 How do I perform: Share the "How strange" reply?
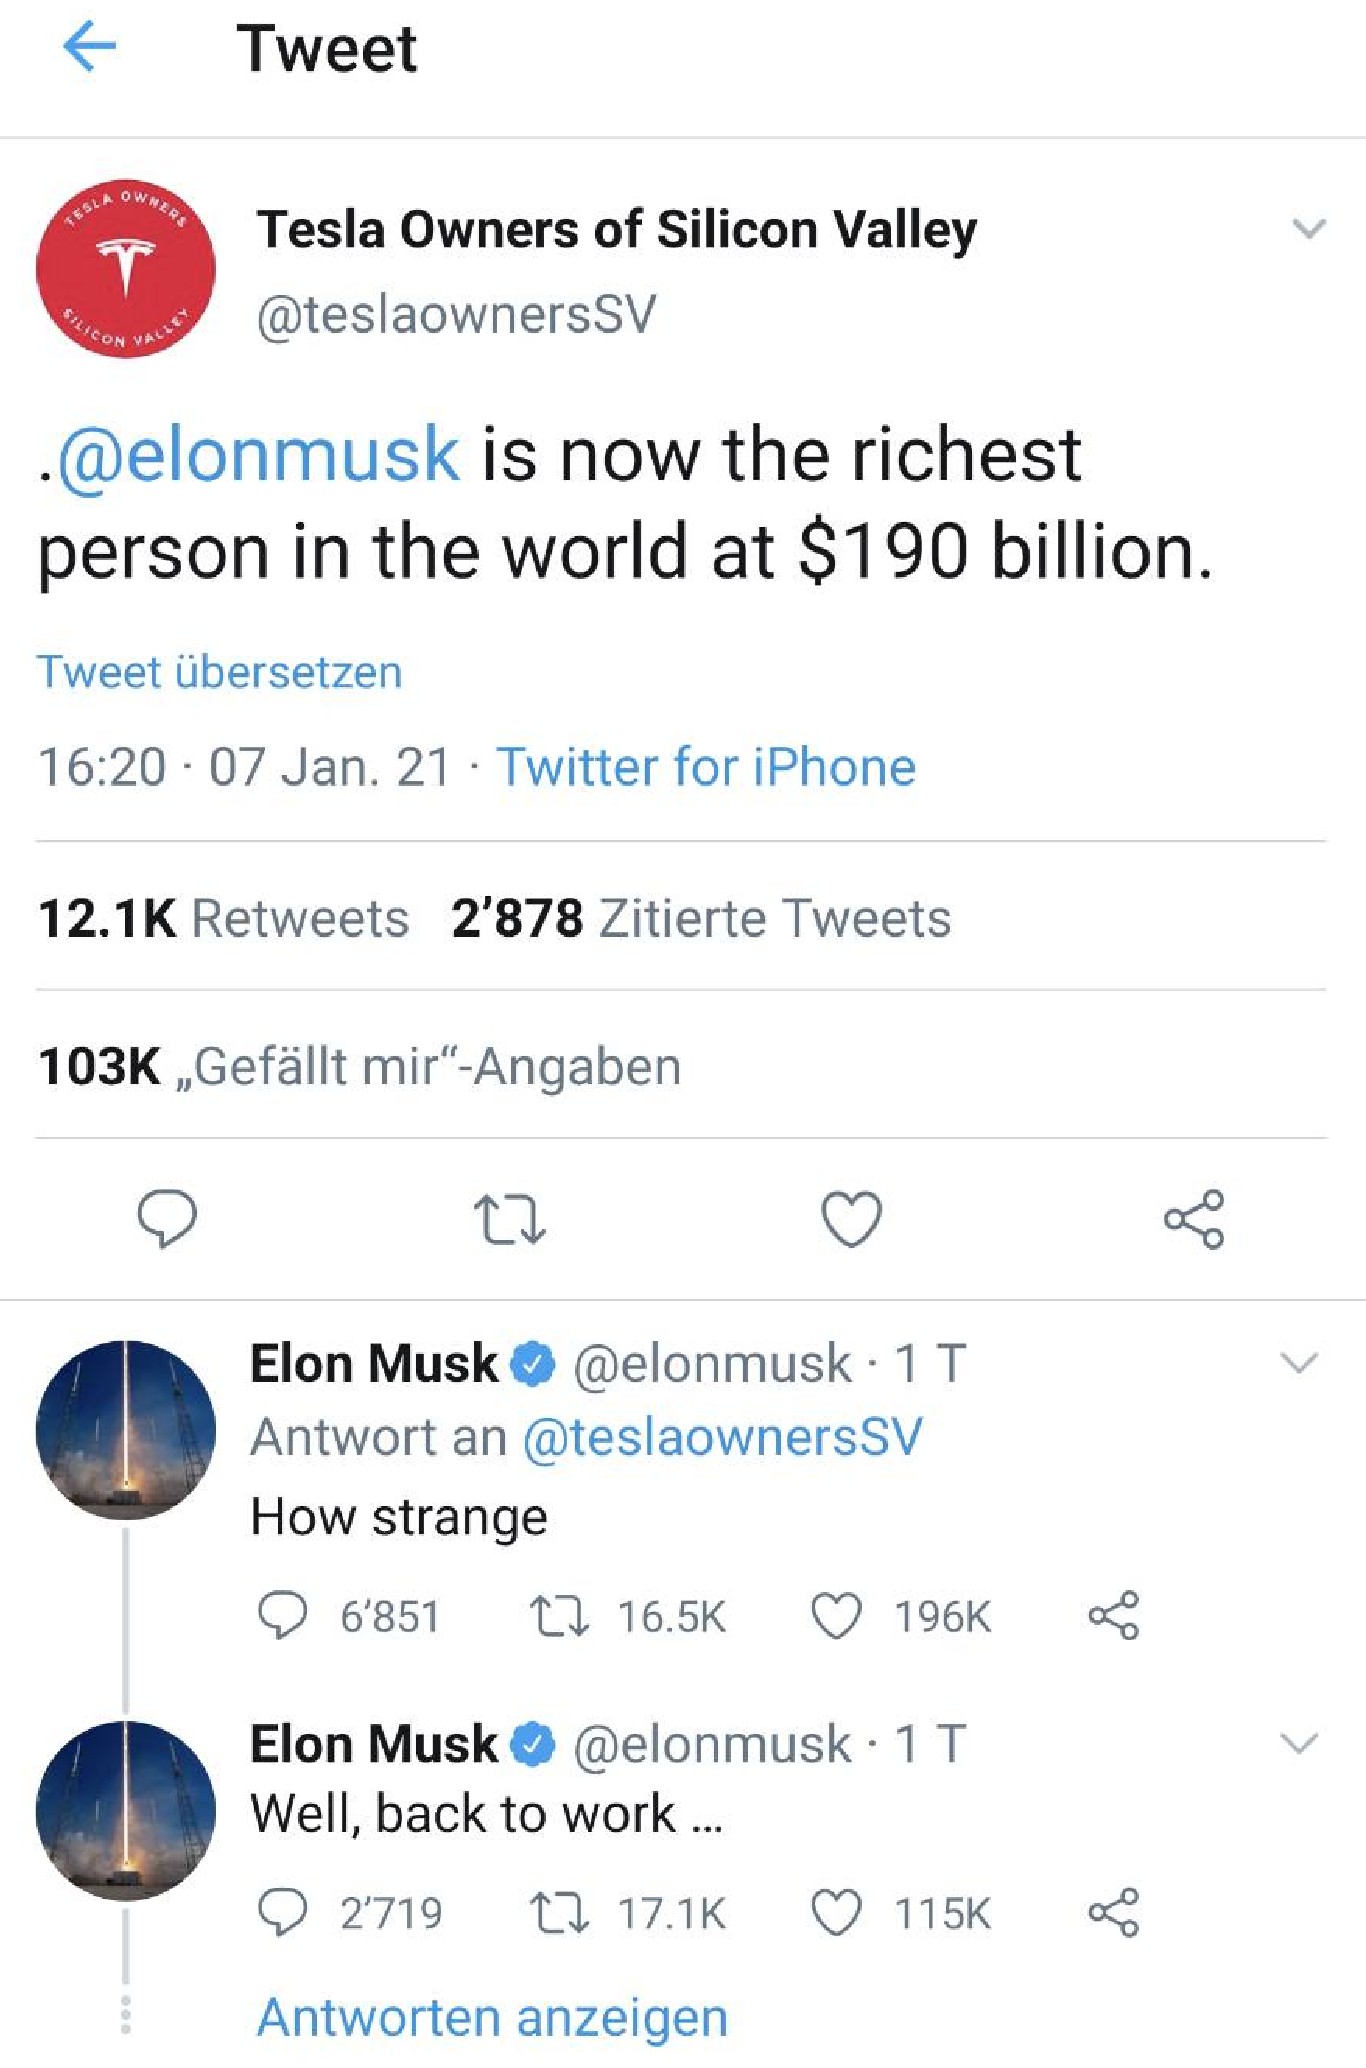point(1114,1615)
